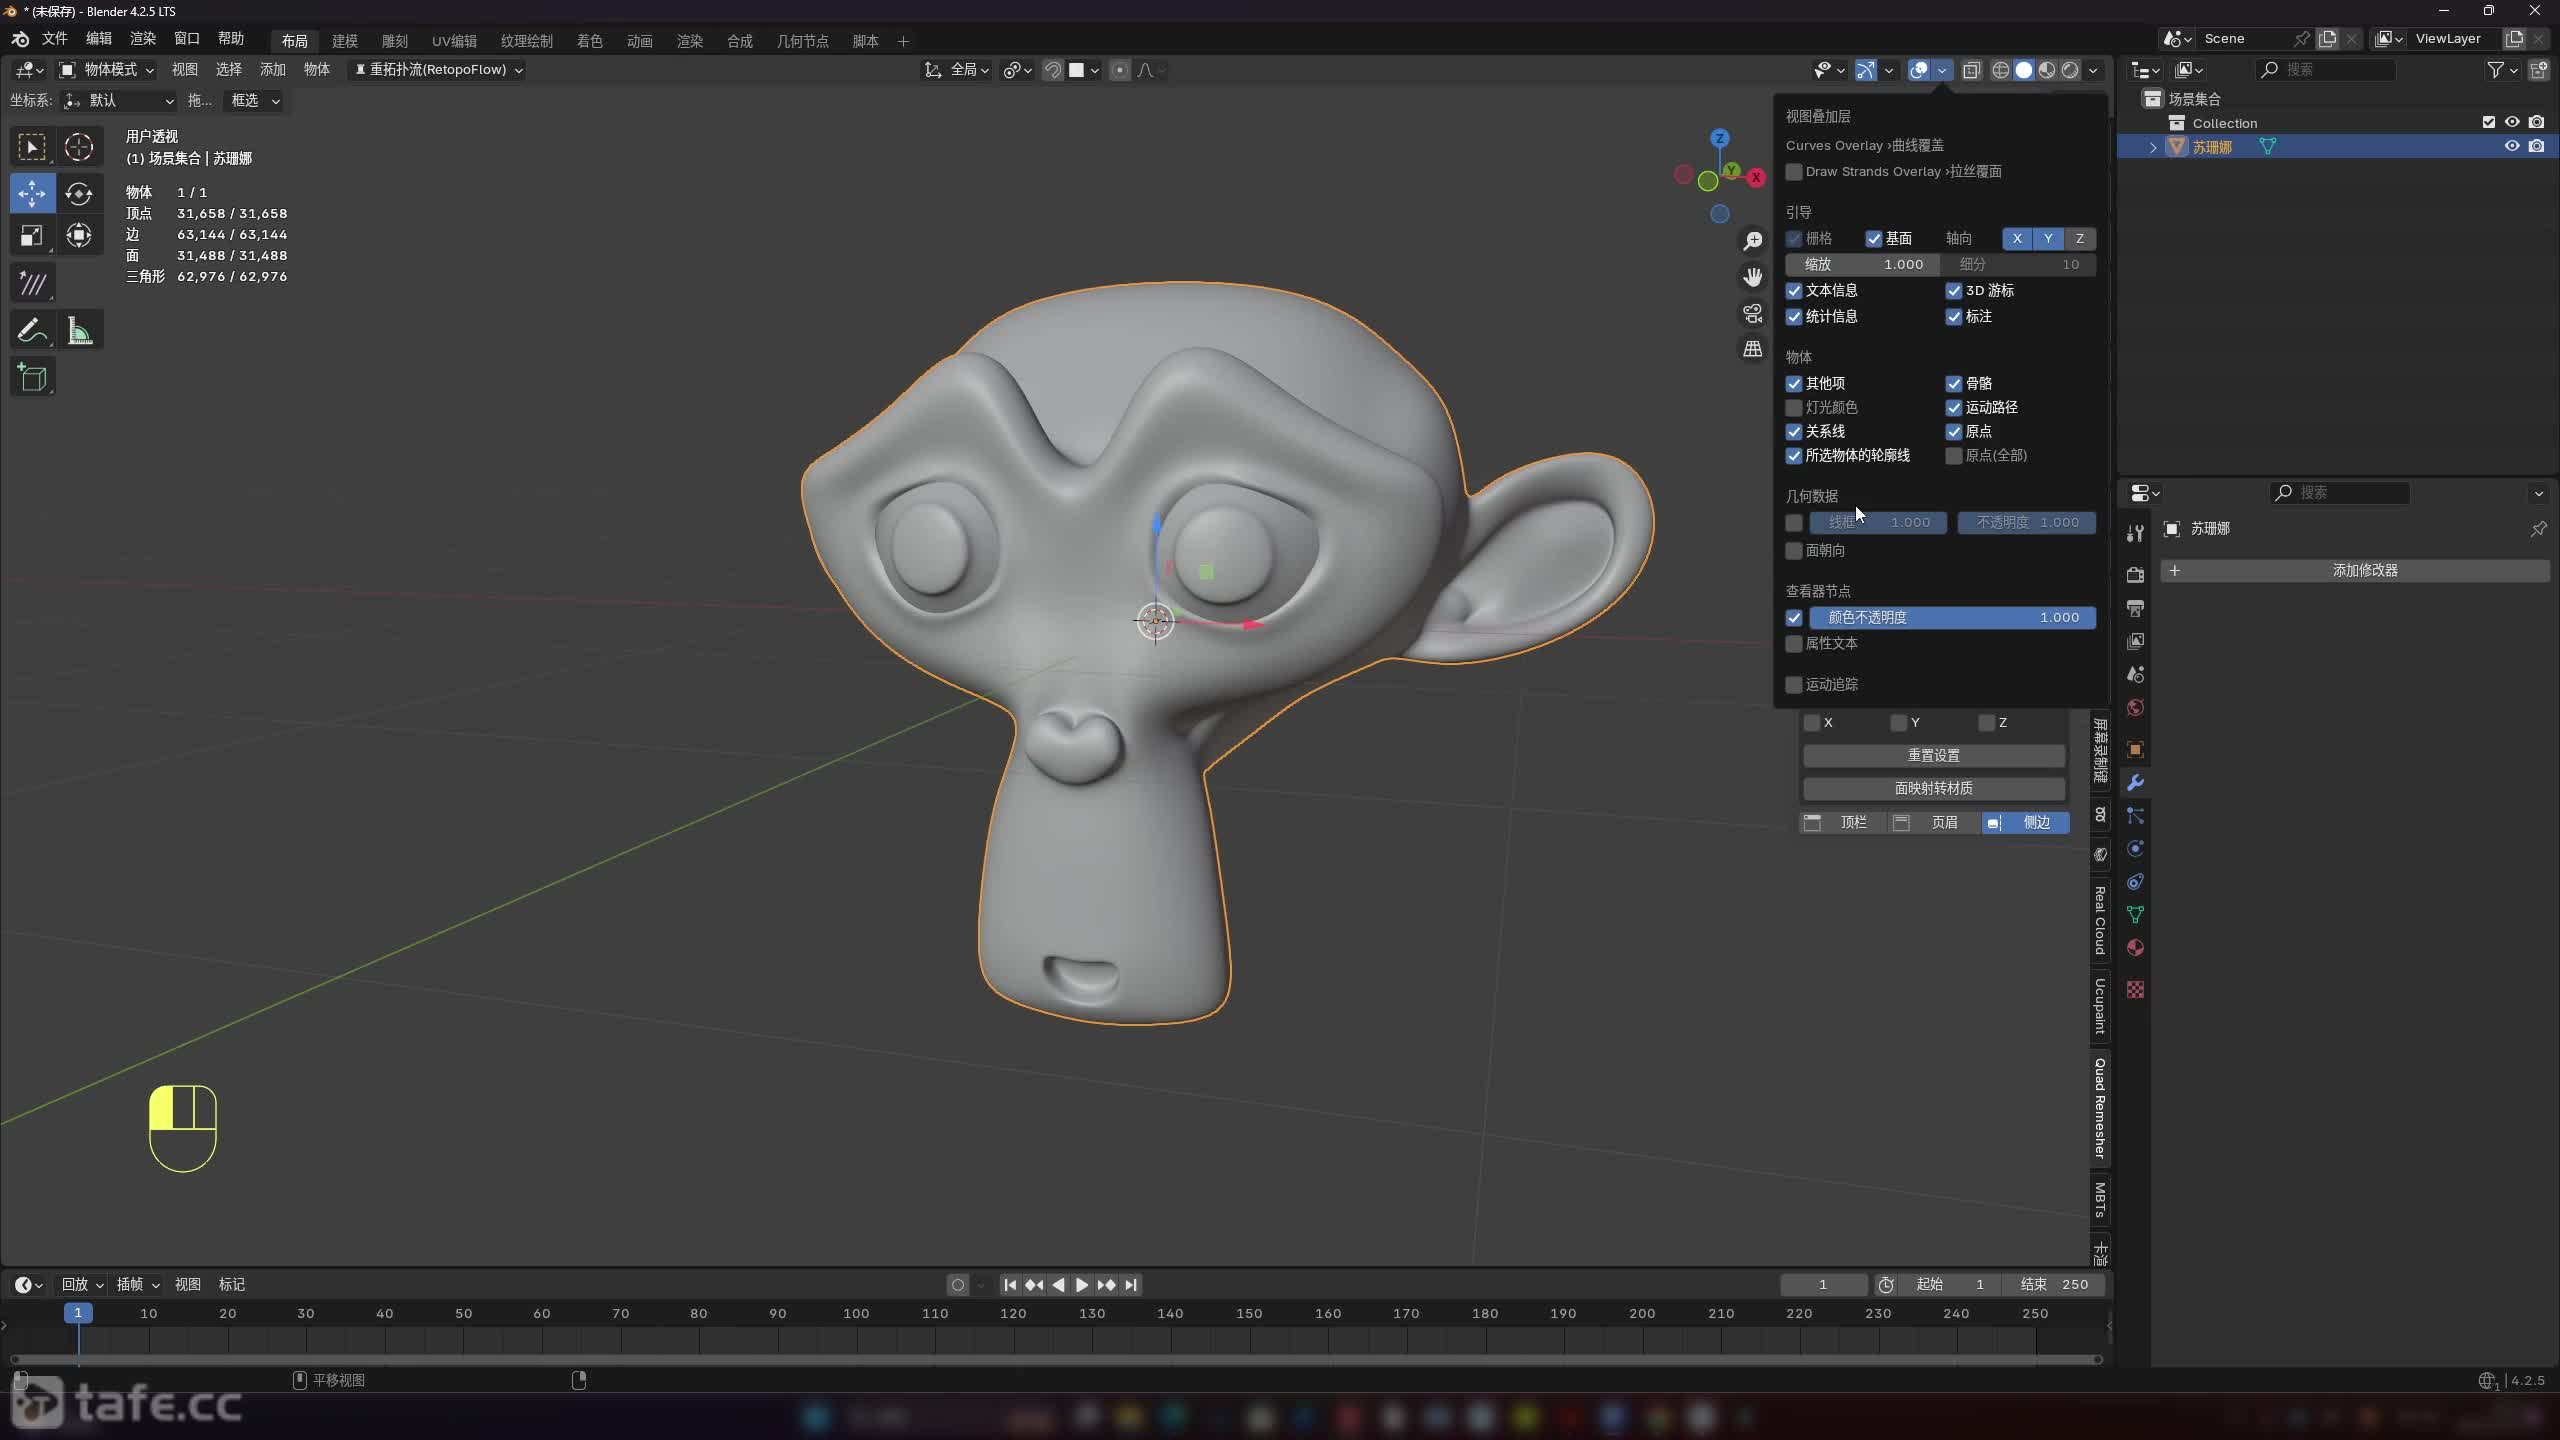Open RetopoFlow 重拓扑流 dropdown
2560x1440 pixels.
coord(438,70)
